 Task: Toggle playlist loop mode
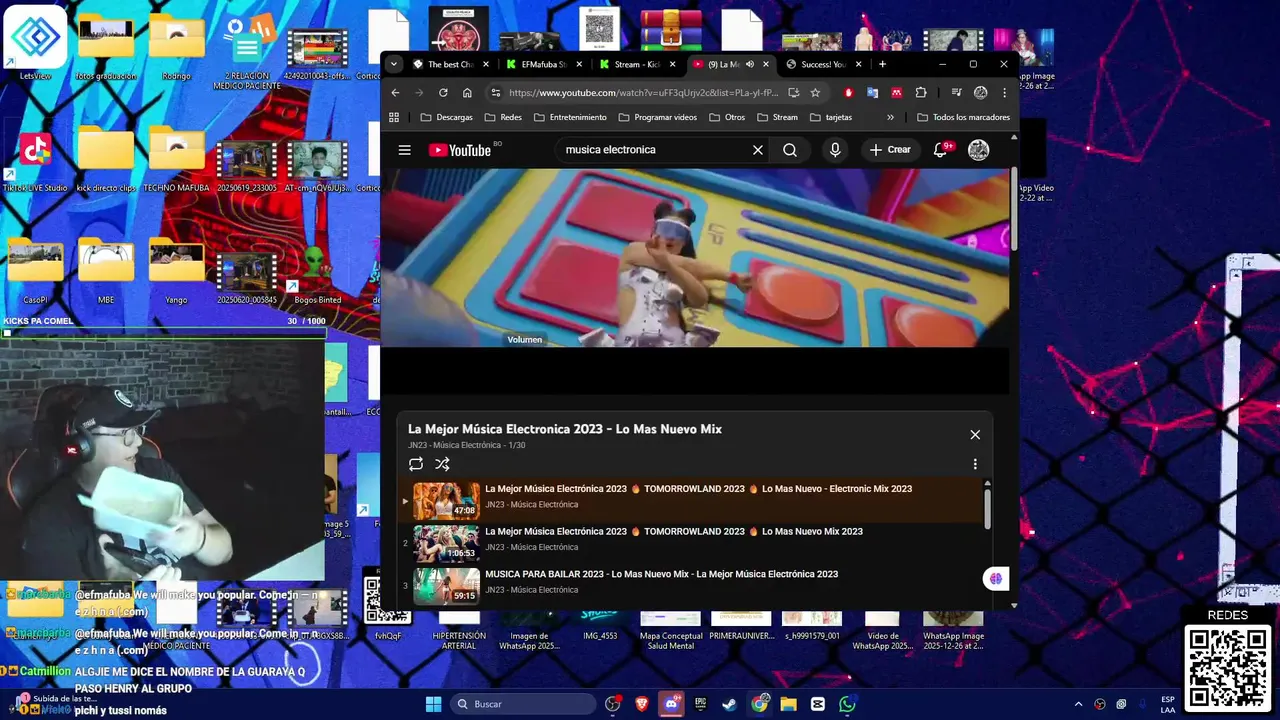tap(416, 464)
